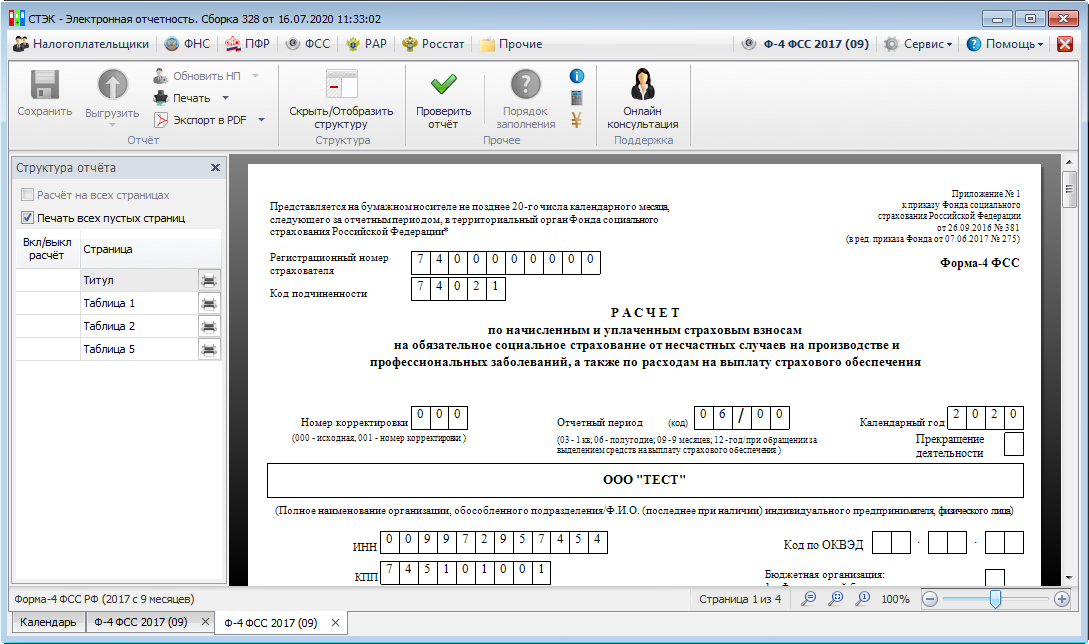Click the Регистрационный номер страхователя field
This screenshot has height=644, width=1089.
tap(506, 263)
